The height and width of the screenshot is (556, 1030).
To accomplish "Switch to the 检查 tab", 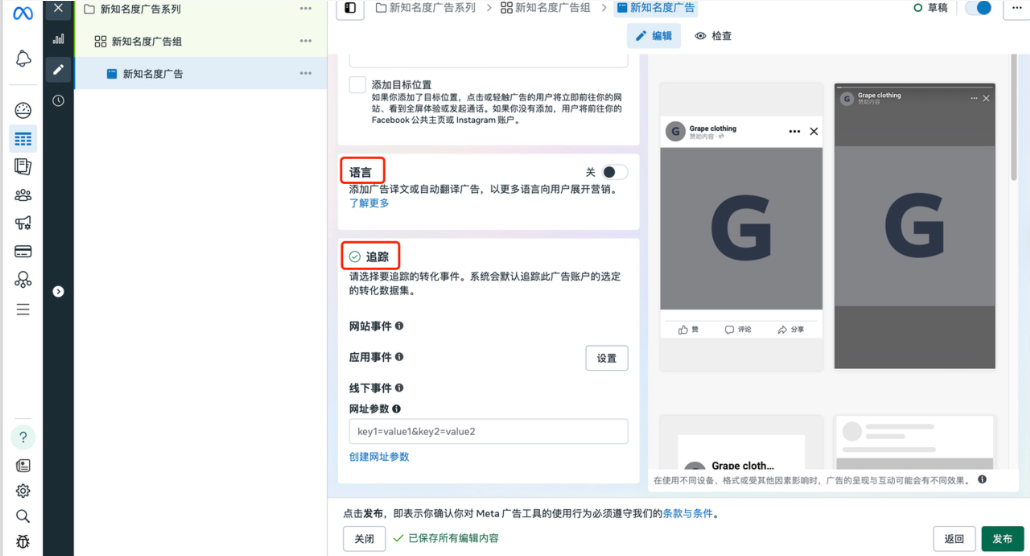I will (713, 36).
